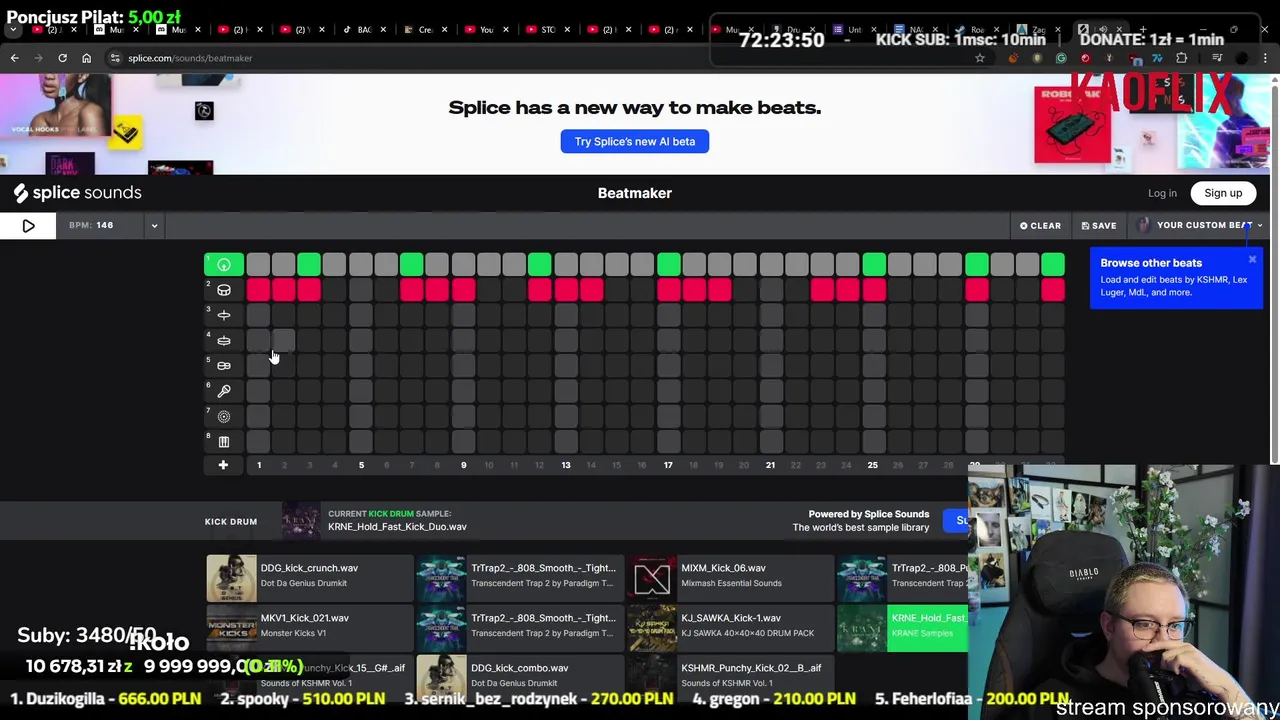Enable step 9 on track 5
1280x720 pixels.
pyautogui.click(x=463, y=366)
